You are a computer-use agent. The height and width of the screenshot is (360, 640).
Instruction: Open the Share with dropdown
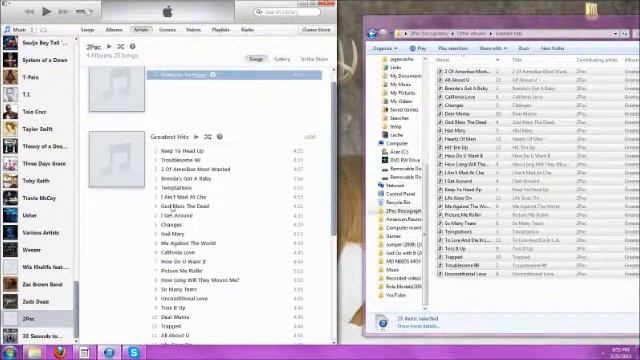493,48
